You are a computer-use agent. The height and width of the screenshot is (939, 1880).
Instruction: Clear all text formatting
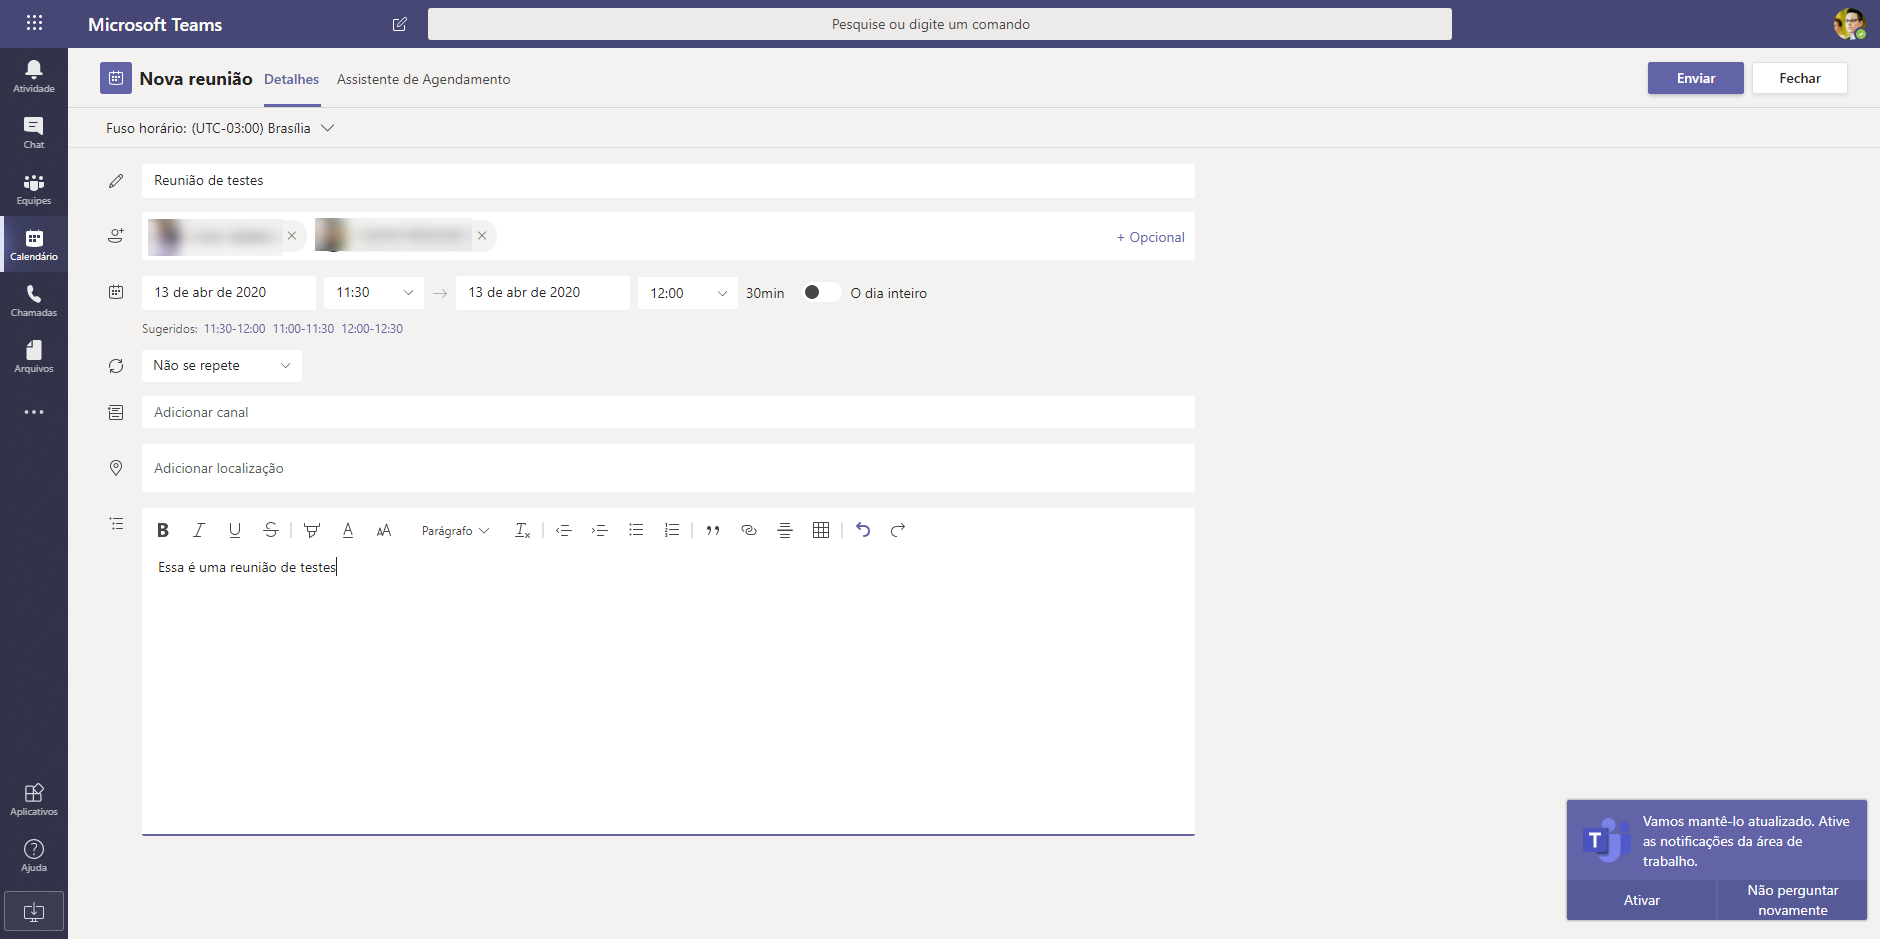tap(522, 530)
